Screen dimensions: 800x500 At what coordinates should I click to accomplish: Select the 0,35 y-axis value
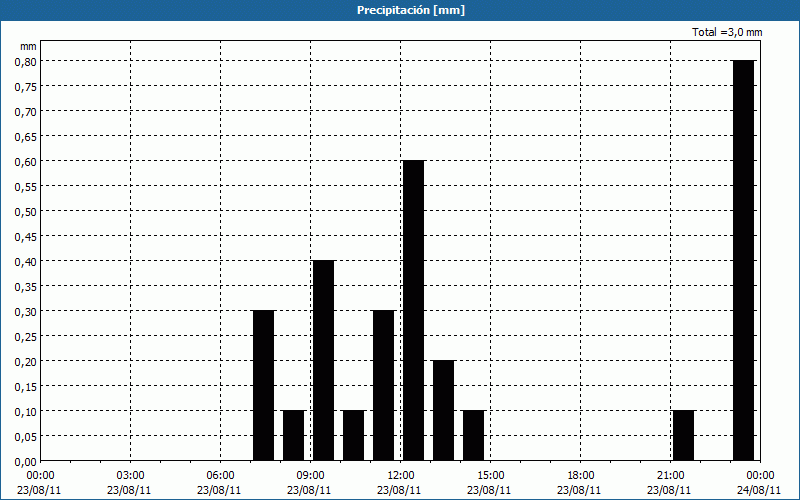(x=26, y=287)
